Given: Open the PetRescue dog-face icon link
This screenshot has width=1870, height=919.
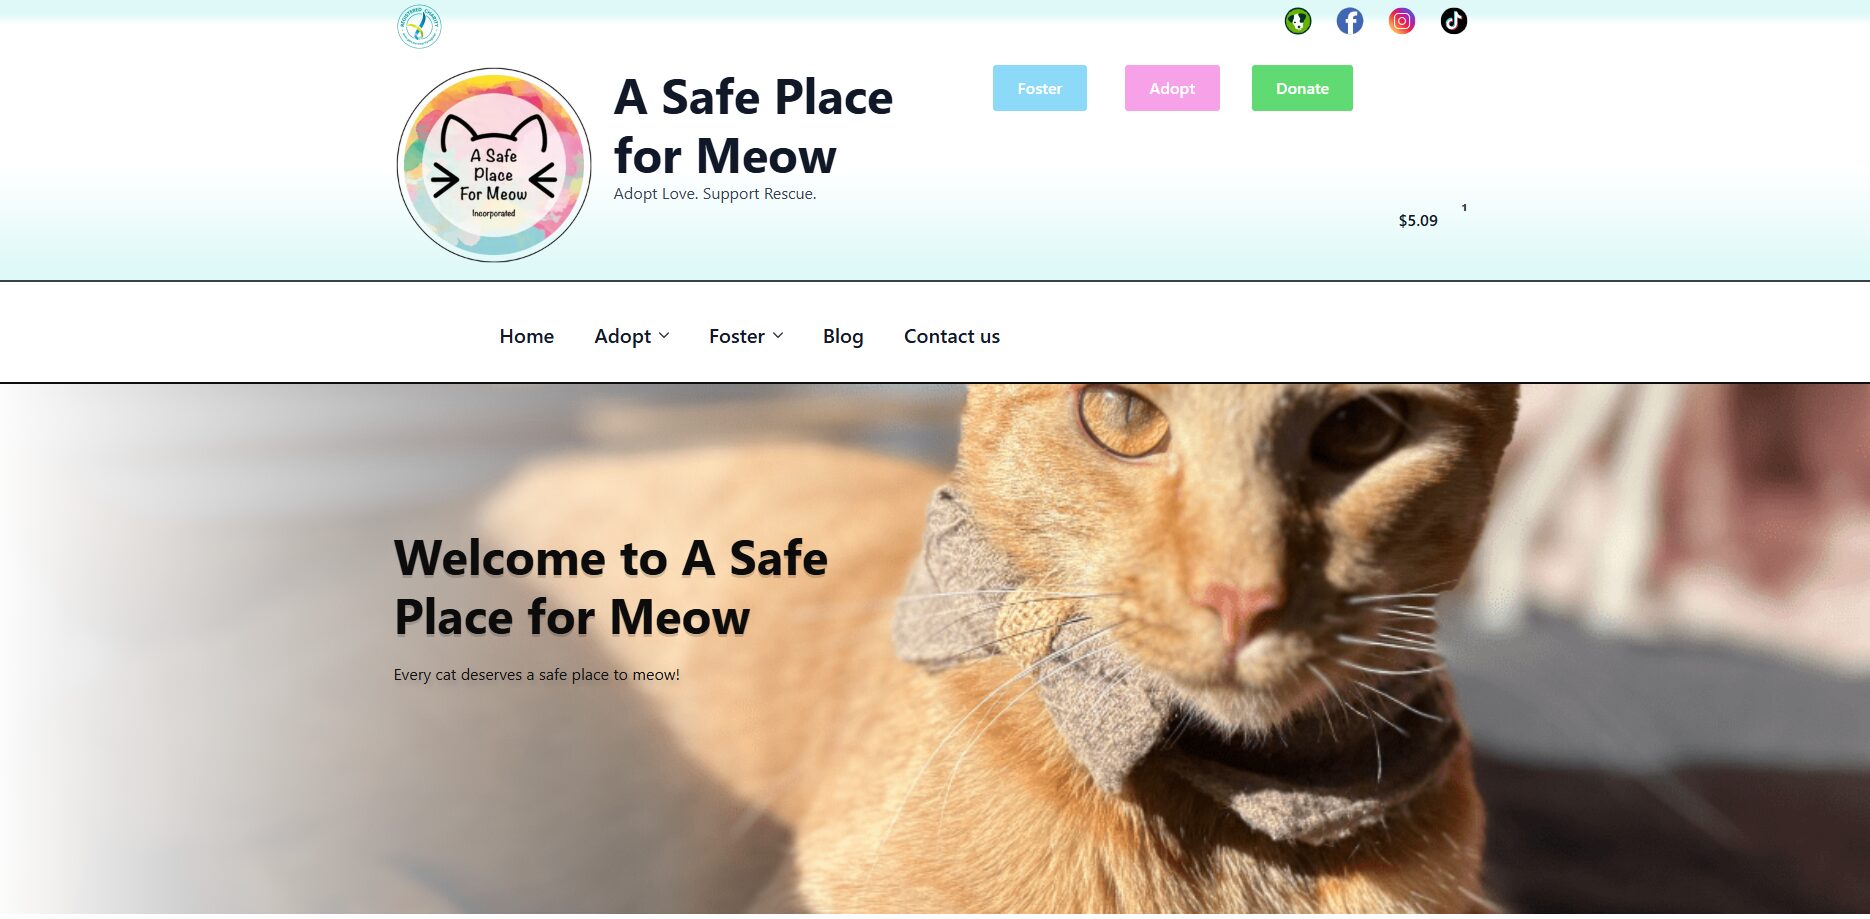Looking at the screenshot, I should click(x=1298, y=21).
